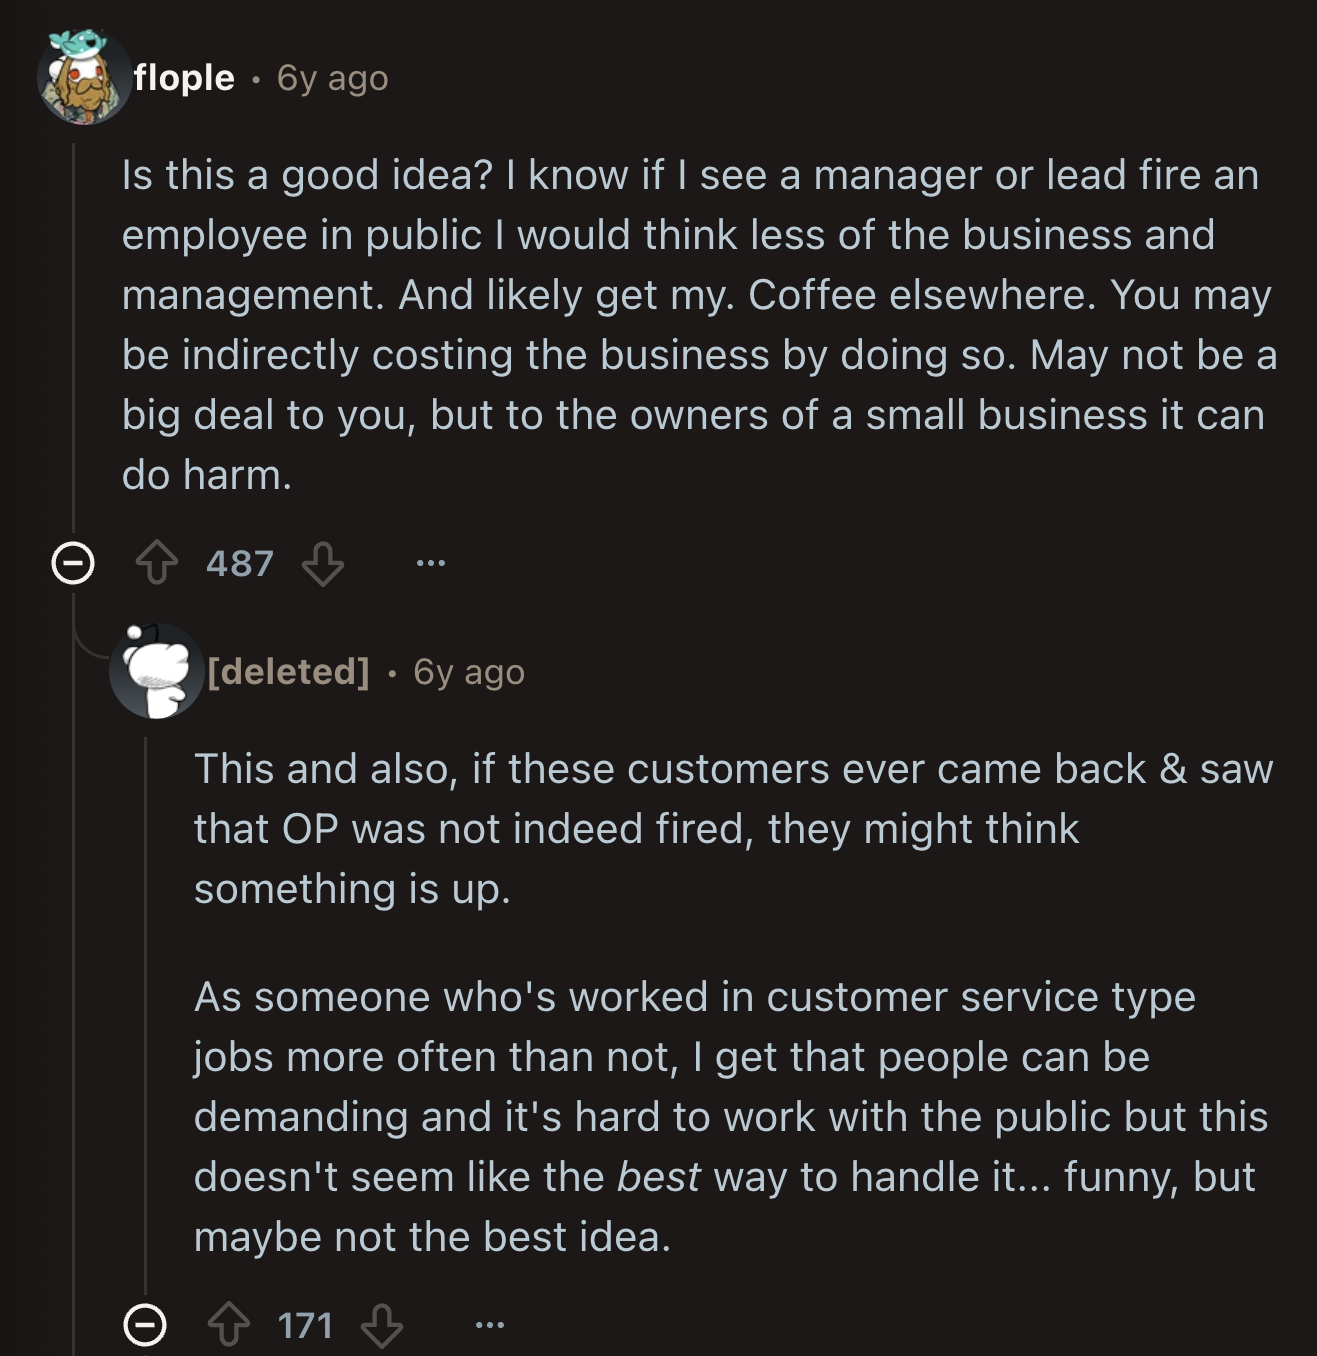Screen dimensions: 1317x1356
Task: Open the flople username profile link
Action: pos(184,78)
